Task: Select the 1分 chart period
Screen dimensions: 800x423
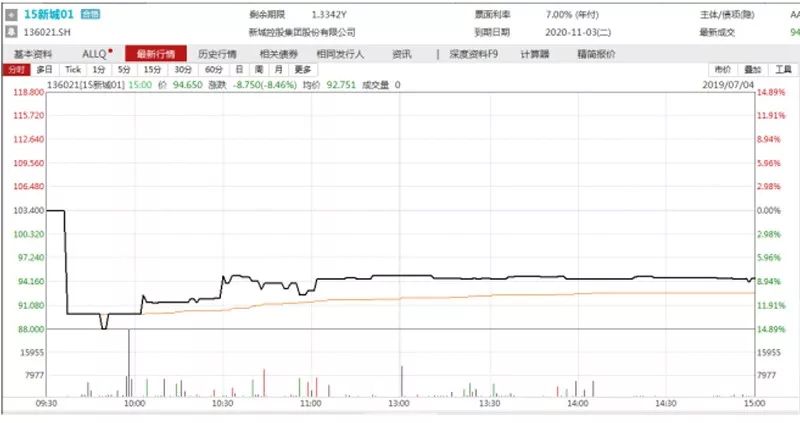Action: (x=99, y=69)
